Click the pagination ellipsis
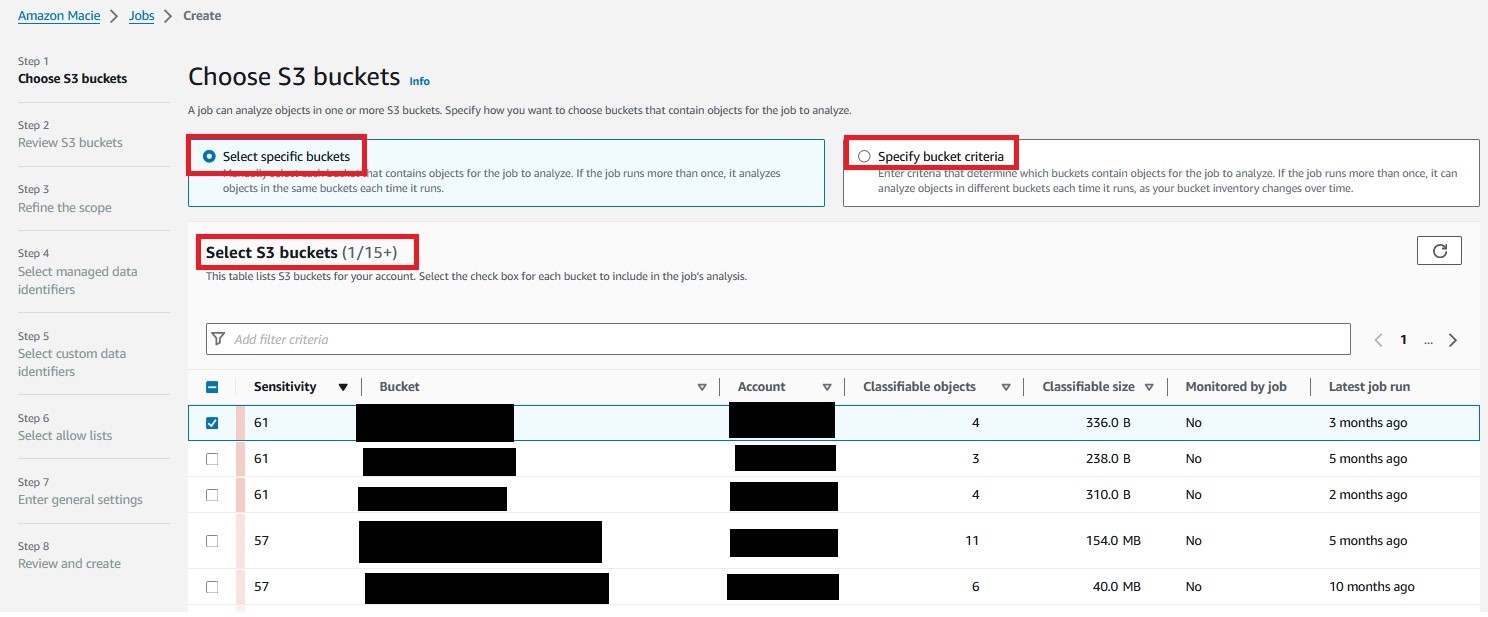 [1428, 342]
